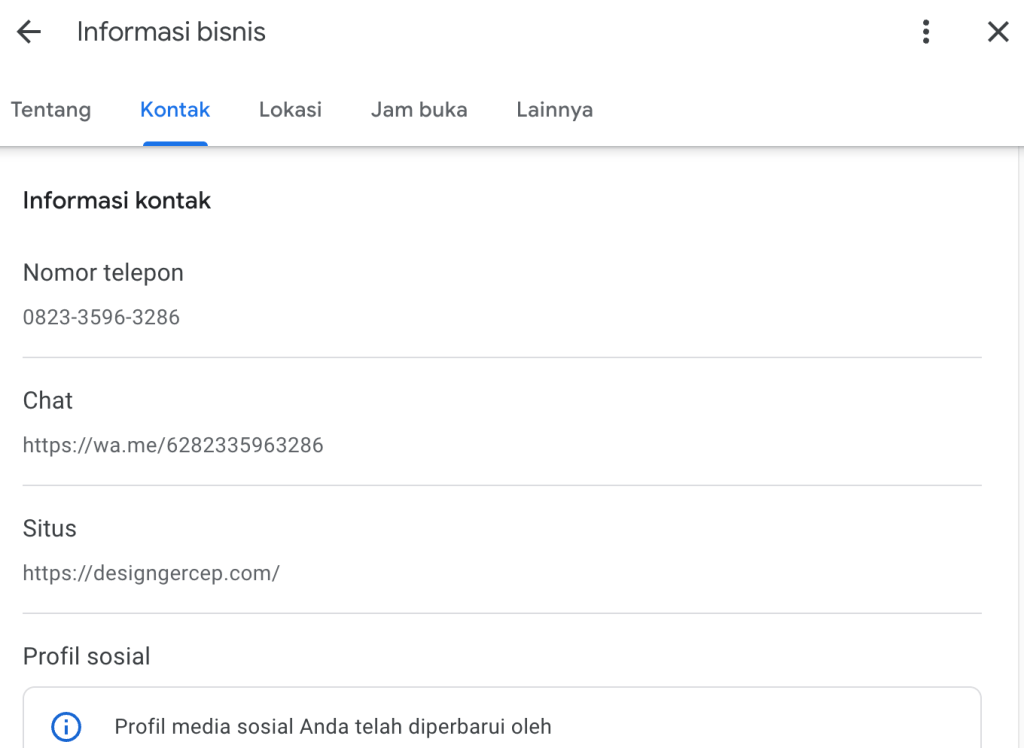The width and height of the screenshot is (1024, 748).
Task: Click the Informasi kontak section heading
Action: click(x=117, y=201)
